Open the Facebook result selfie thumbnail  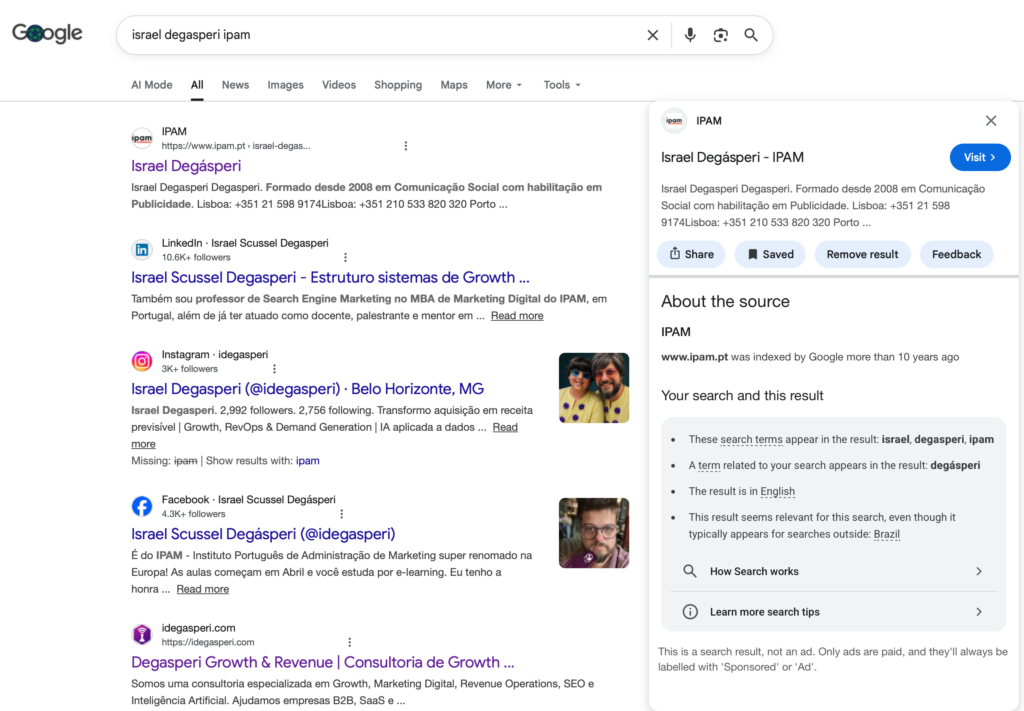(594, 533)
